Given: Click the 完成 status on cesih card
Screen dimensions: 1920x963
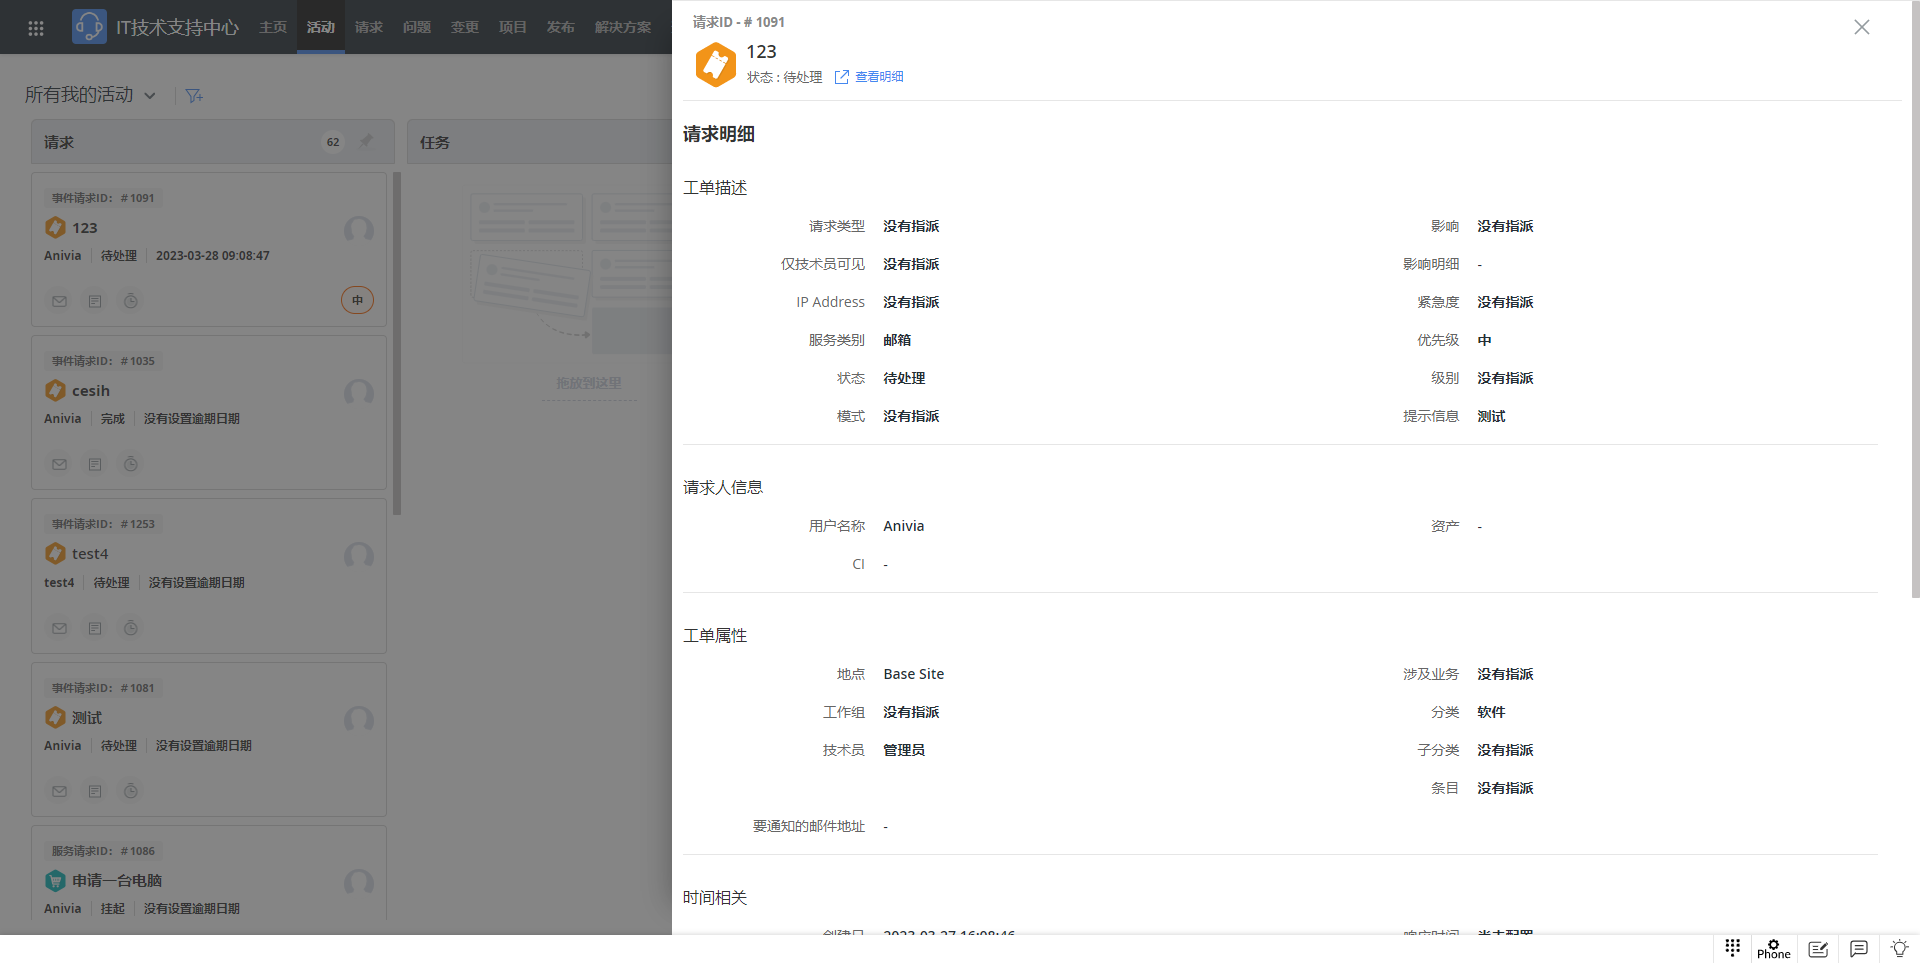Looking at the screenshot, I should [113, 419].
